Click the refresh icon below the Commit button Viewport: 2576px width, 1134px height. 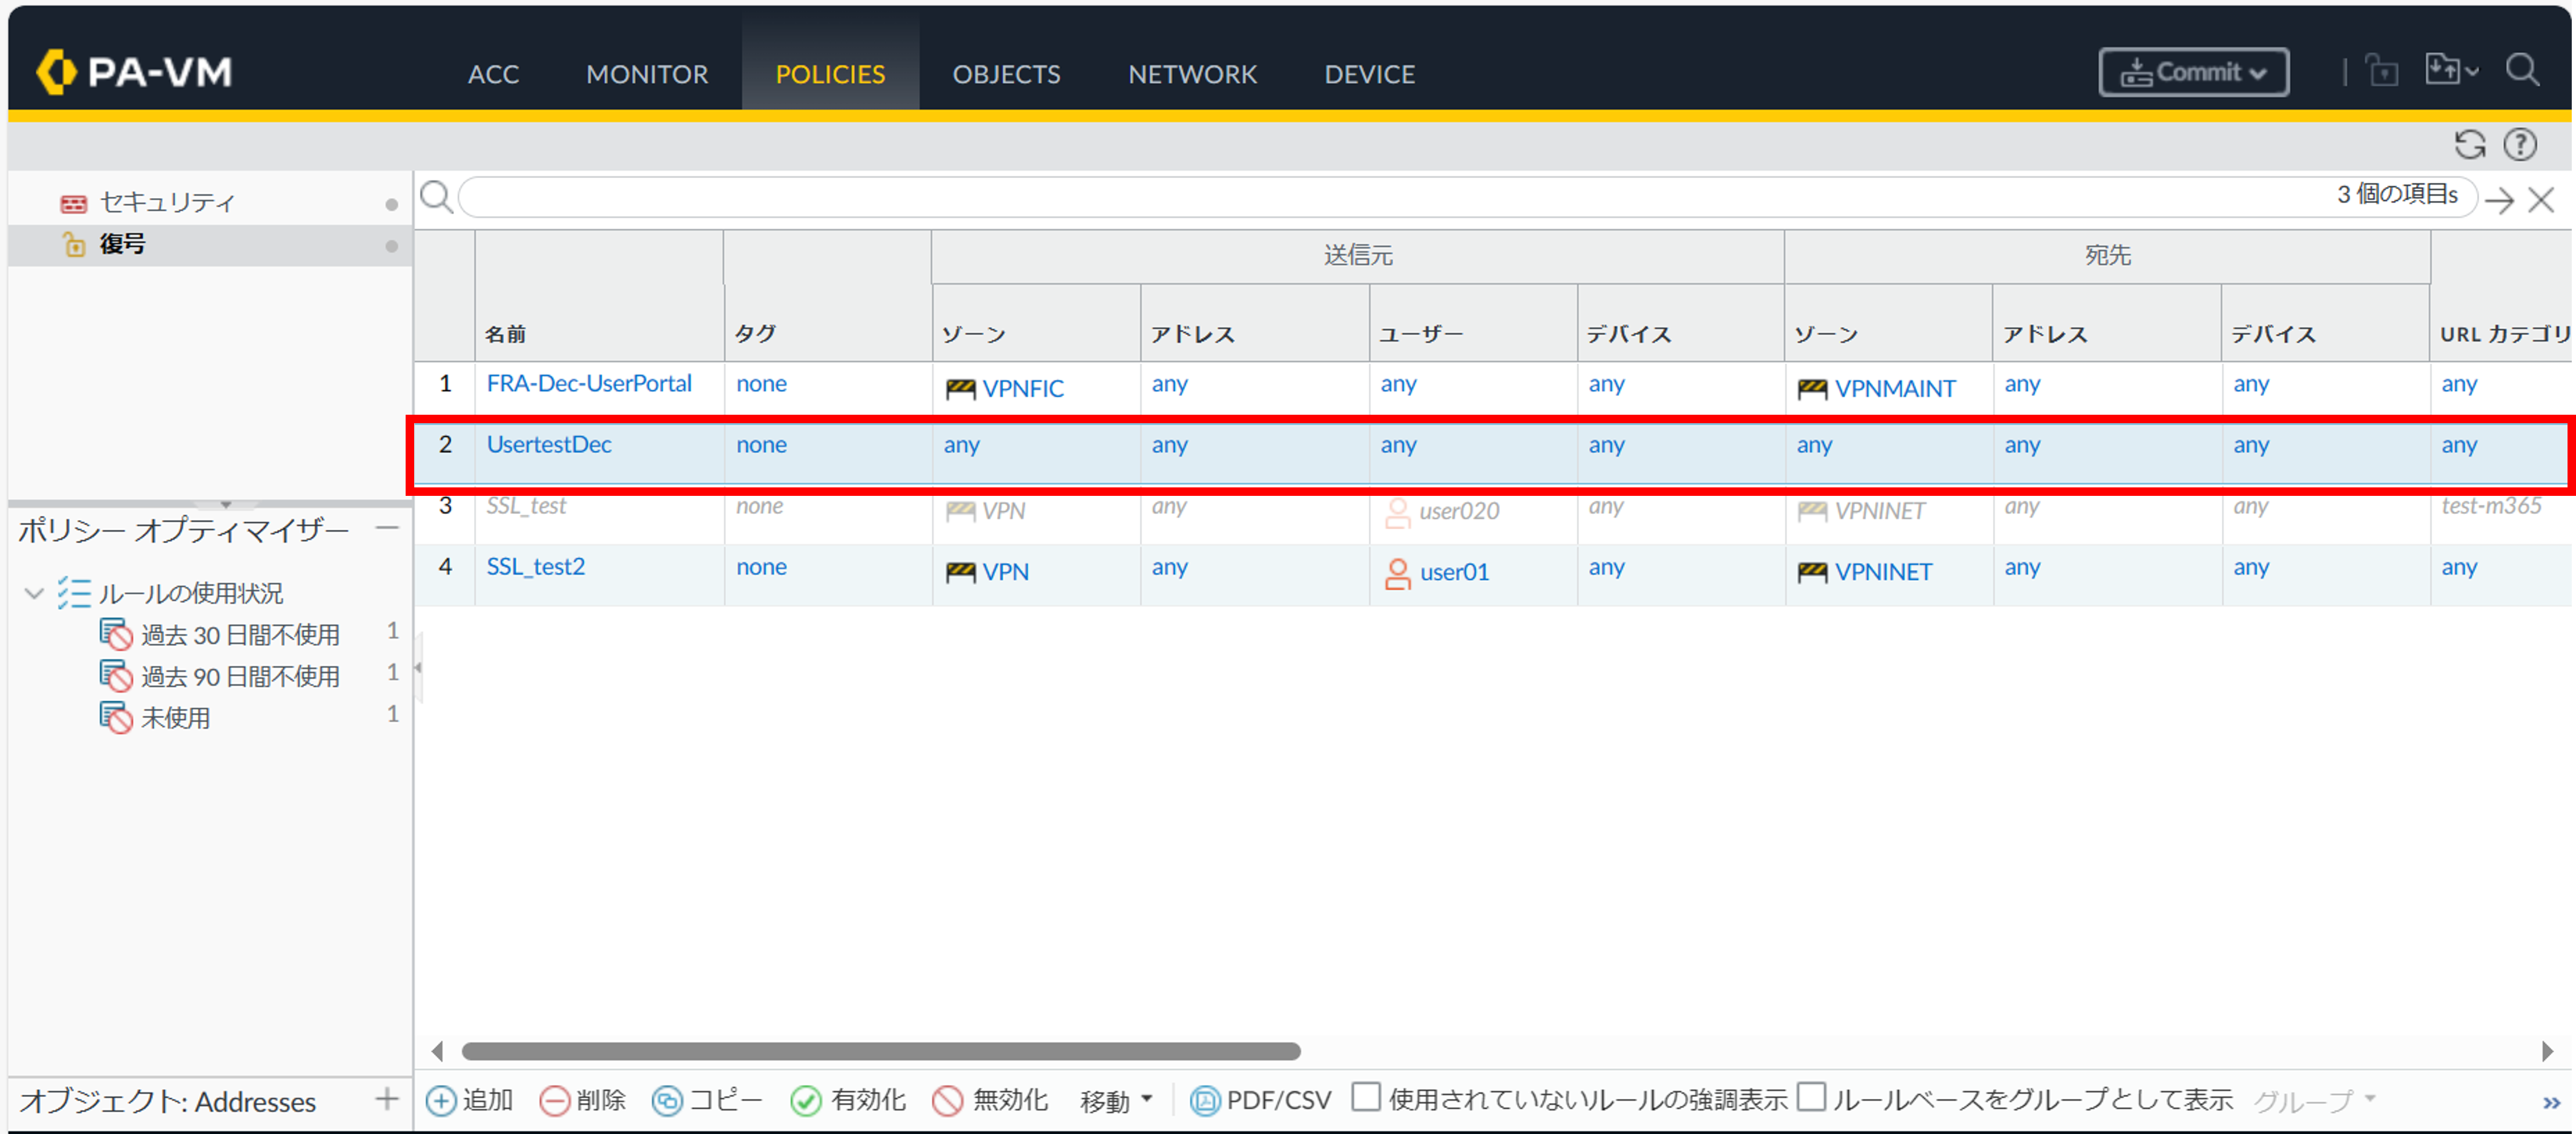pos(2469,145)
